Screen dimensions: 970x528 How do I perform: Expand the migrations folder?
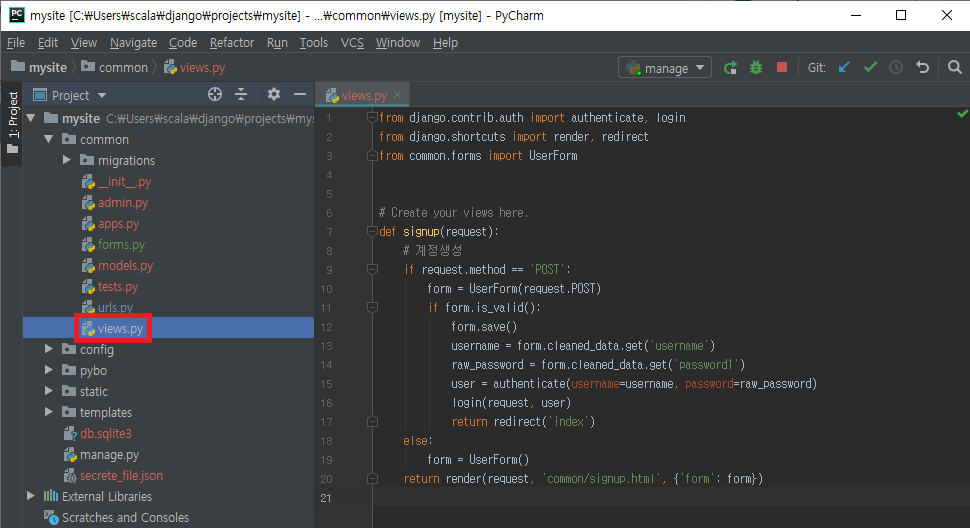pos(67,160)
